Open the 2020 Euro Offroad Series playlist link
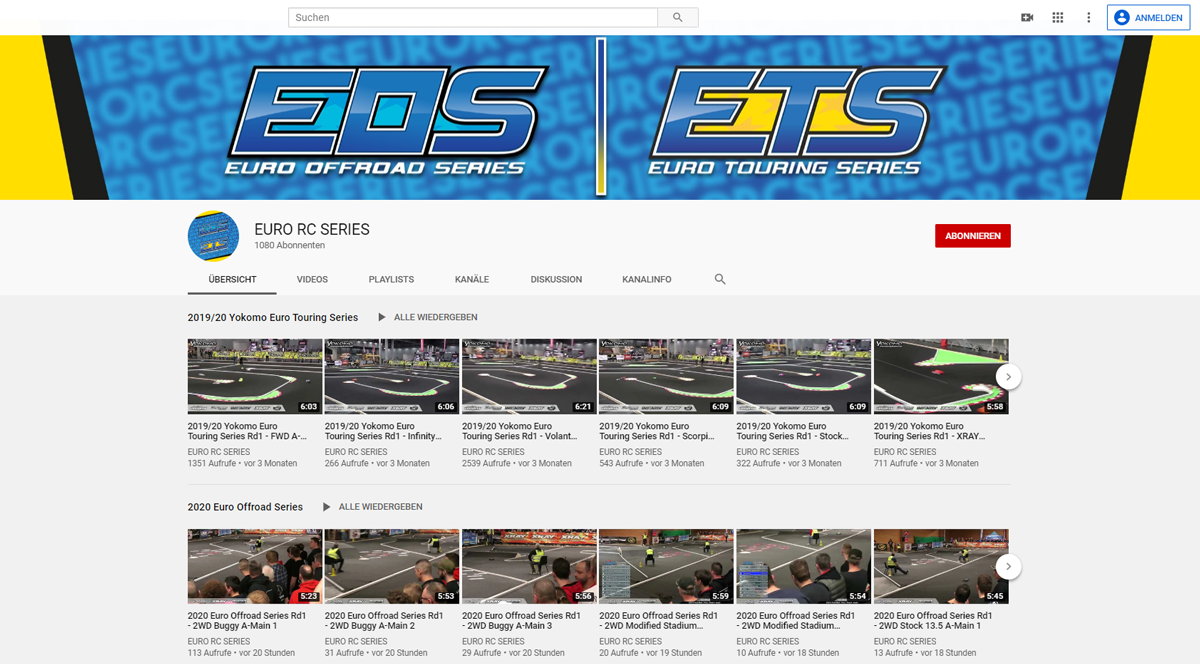The image size is (1200, 664). 245,507
